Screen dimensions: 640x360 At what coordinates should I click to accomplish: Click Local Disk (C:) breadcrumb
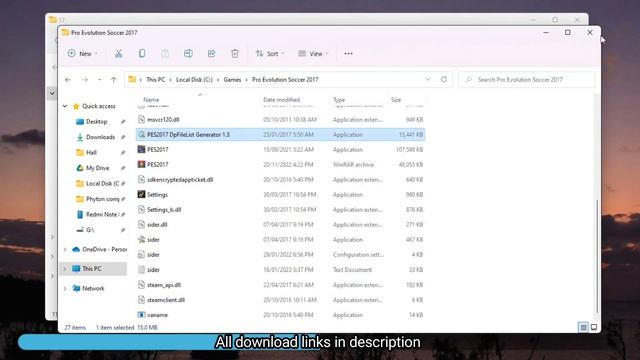tap(194, 80)
